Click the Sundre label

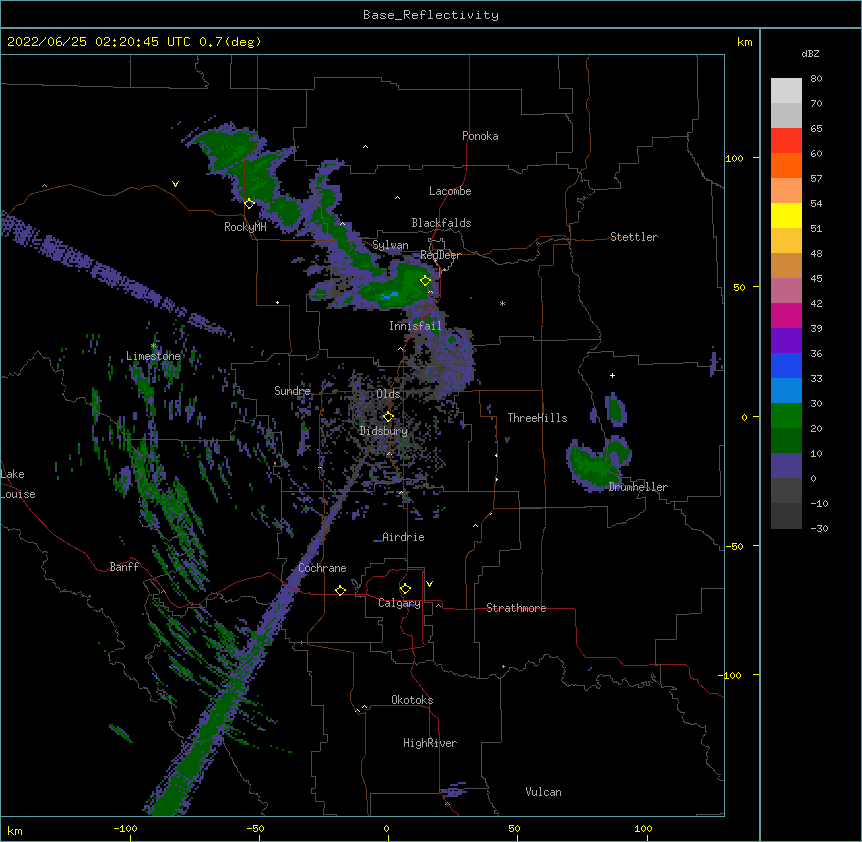click(292, 391)
